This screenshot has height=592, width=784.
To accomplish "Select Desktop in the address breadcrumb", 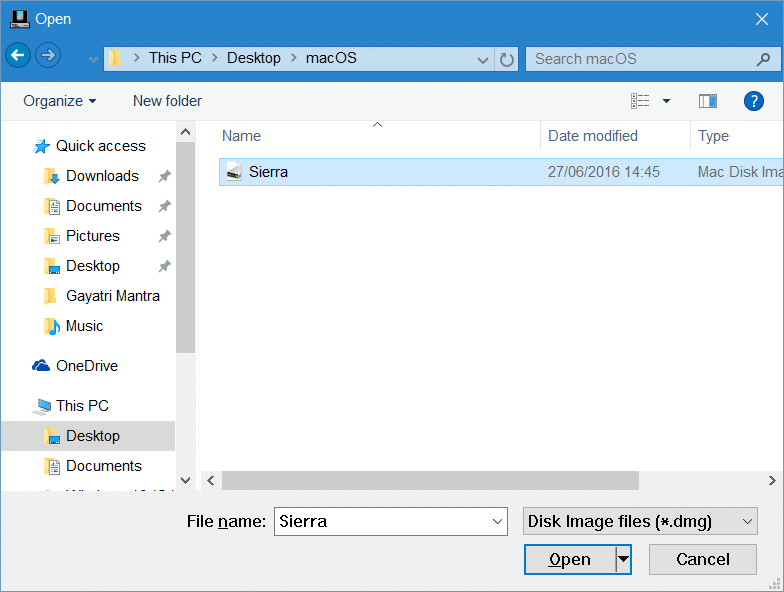I will pyautogui.click(x=254, y=58).
